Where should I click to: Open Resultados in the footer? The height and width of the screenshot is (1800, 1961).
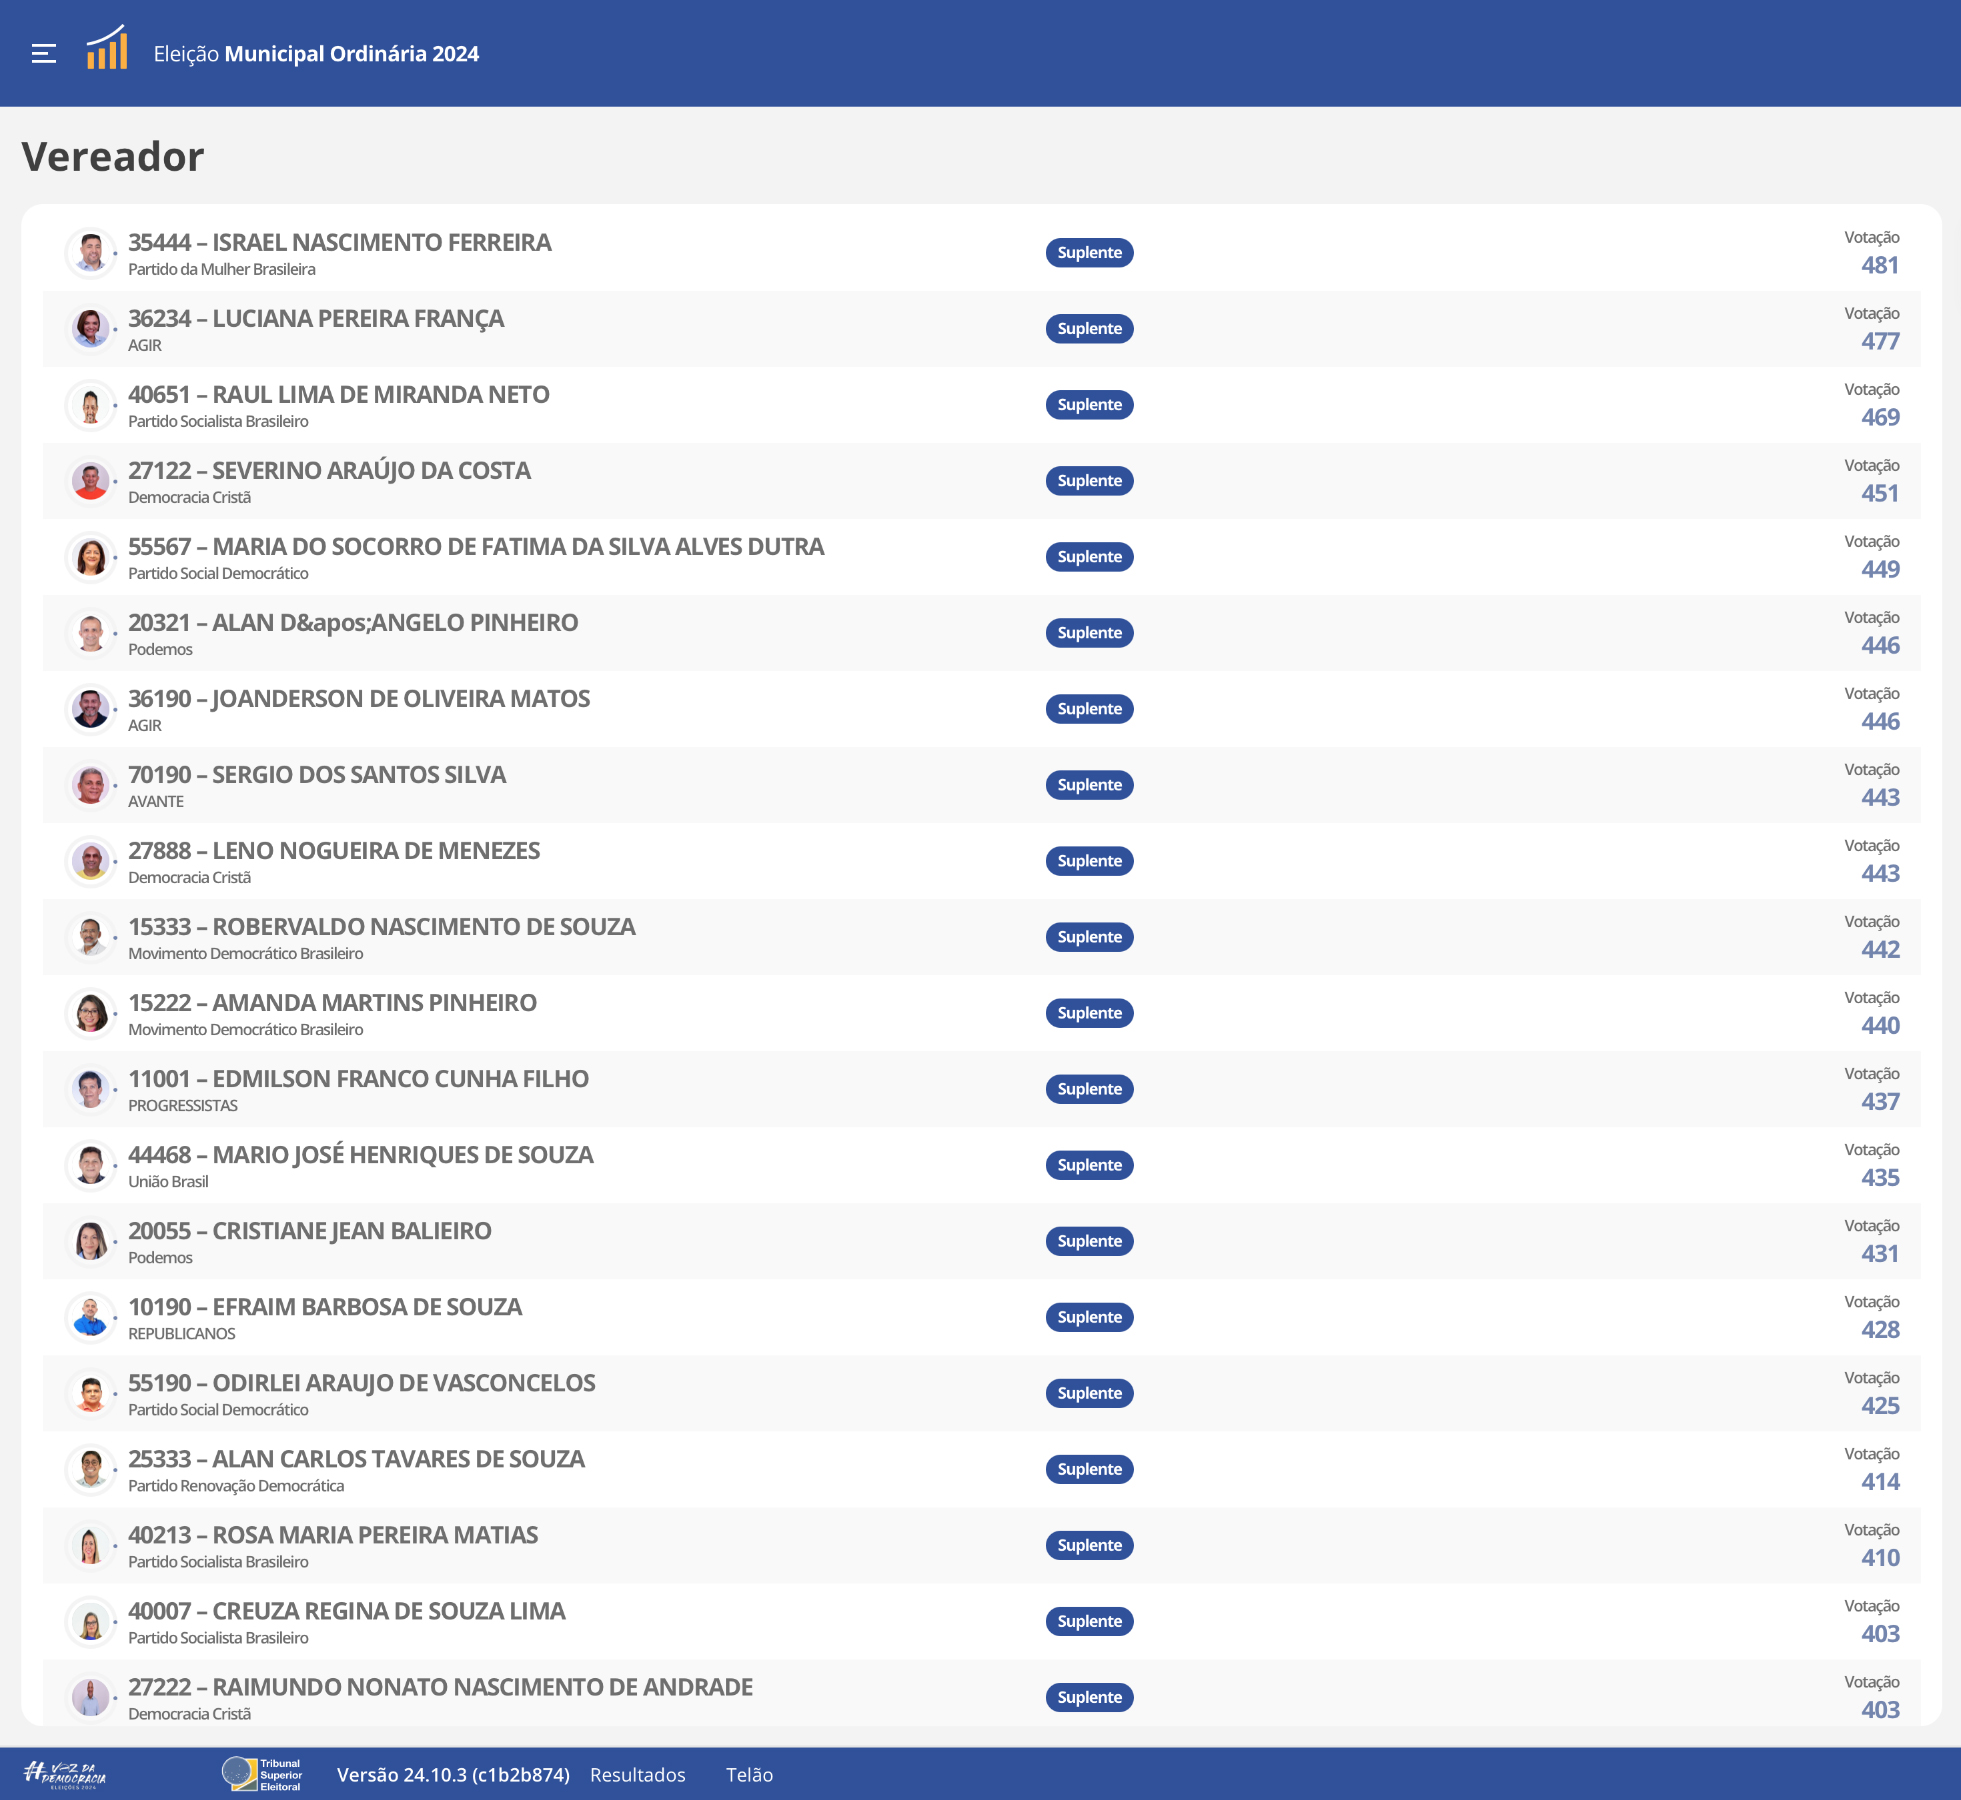[x=638, y=1775]
